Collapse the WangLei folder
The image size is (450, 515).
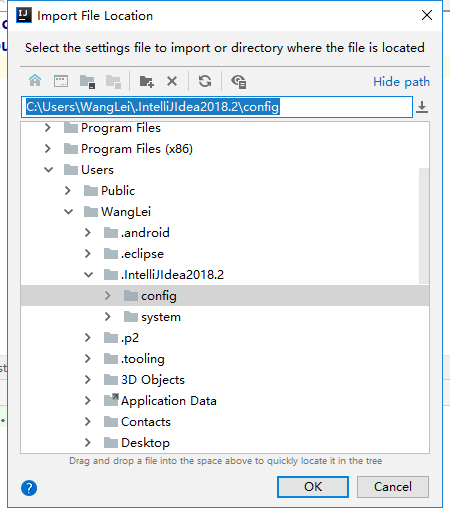pos(69,212)
